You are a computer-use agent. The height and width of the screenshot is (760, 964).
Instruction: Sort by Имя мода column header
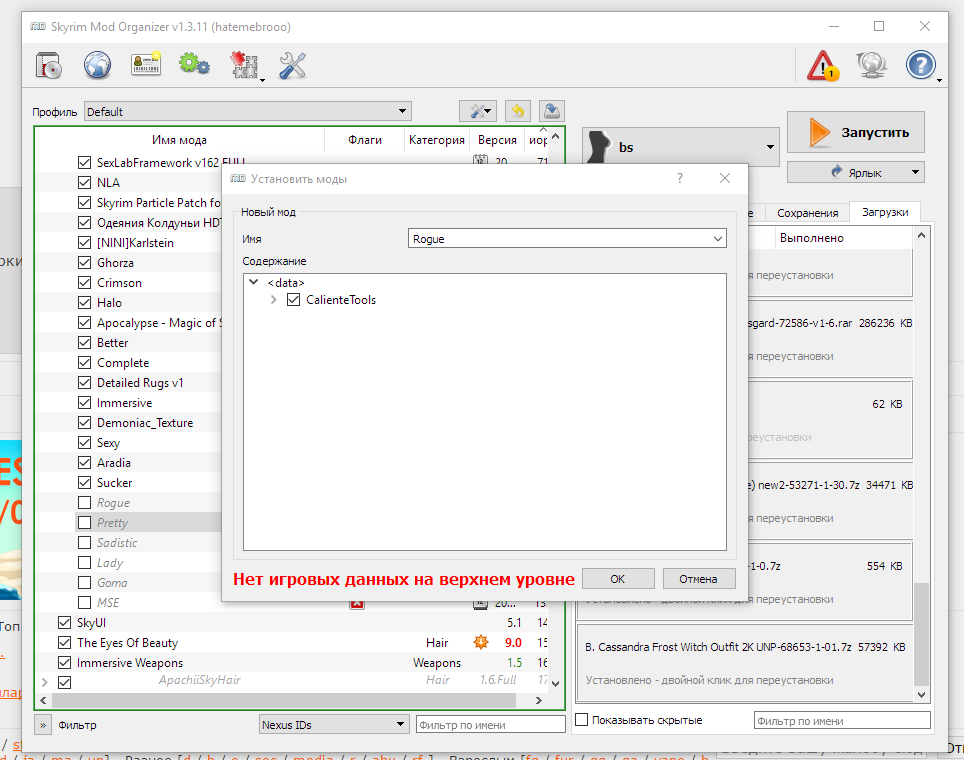pos(180,140)
